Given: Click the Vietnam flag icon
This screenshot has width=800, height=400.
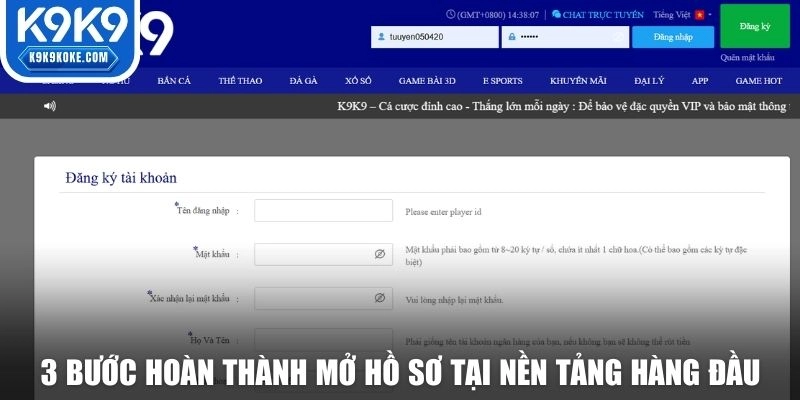Looking at the screenshot, I should 699,15.
